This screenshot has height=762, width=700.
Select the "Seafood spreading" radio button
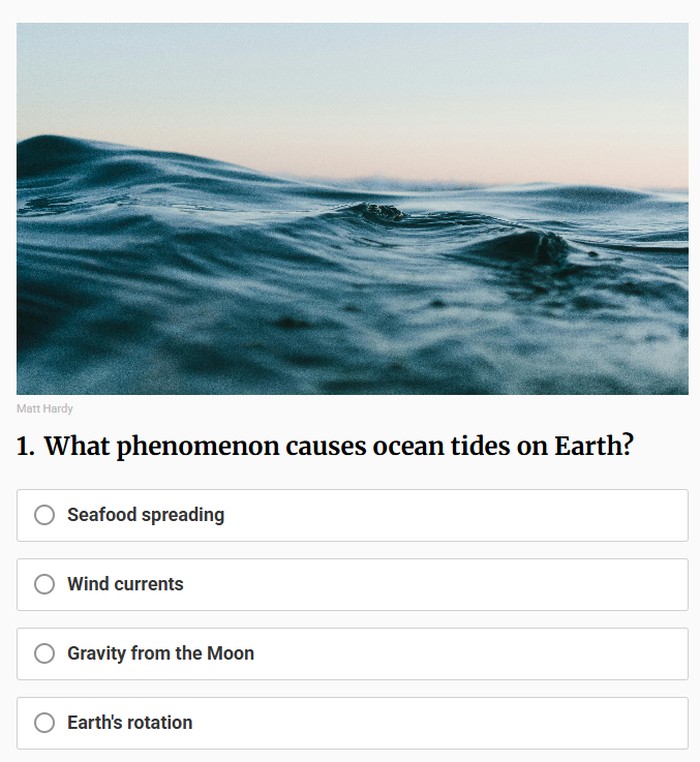tap(44, 515)
